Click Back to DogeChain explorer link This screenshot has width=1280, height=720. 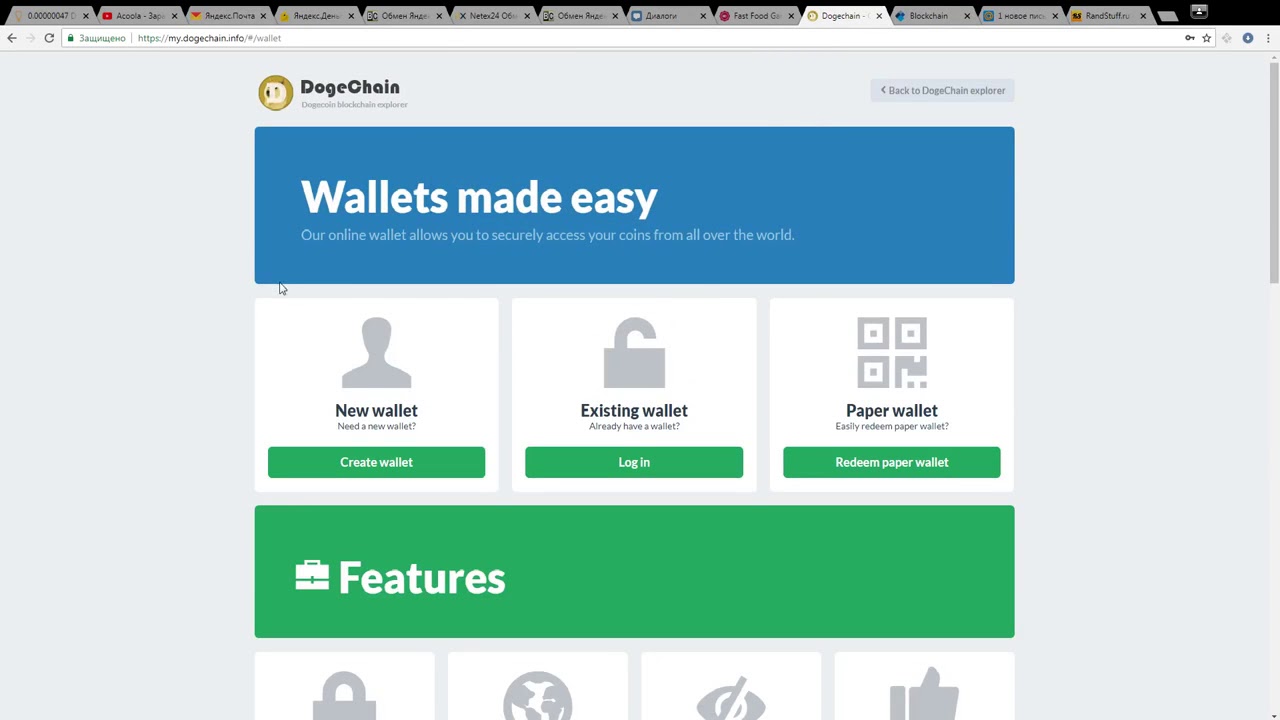(x=942, y=90)
